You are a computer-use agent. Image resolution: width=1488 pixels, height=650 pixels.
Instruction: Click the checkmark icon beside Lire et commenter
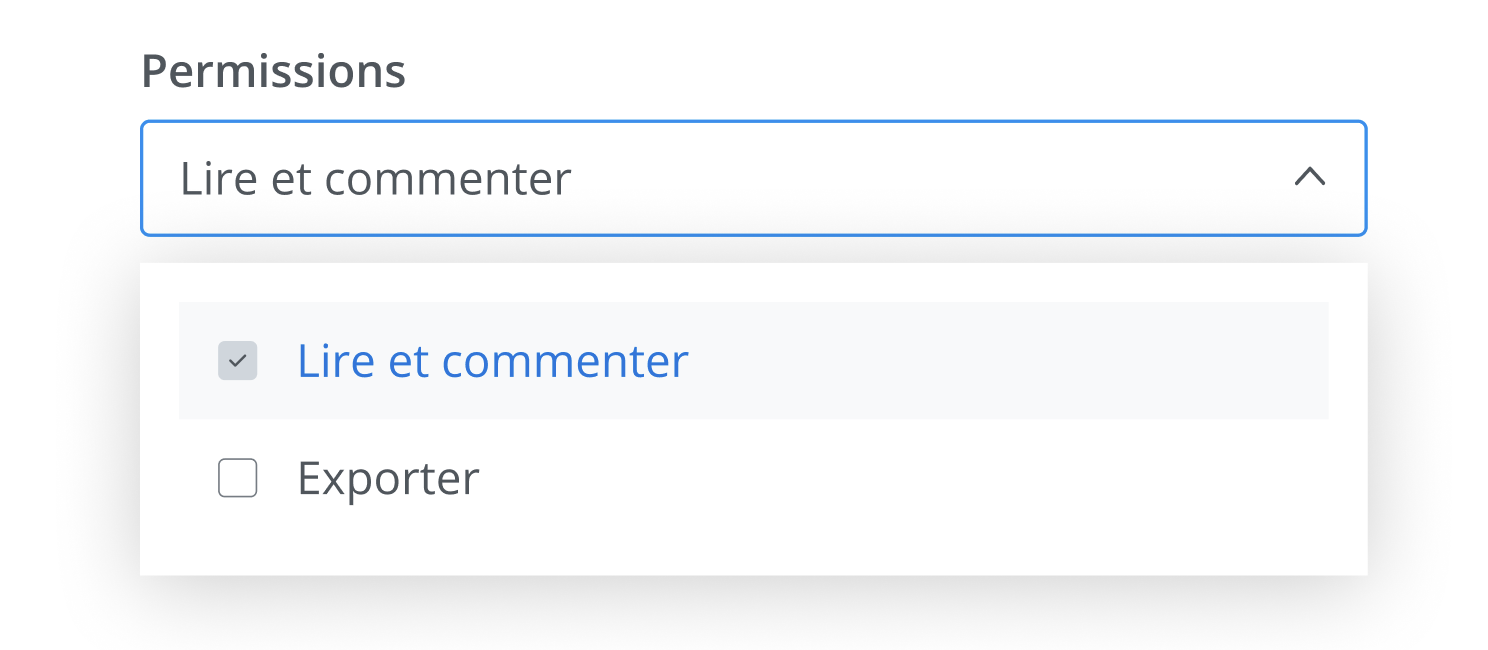click(x=238, y=361)
